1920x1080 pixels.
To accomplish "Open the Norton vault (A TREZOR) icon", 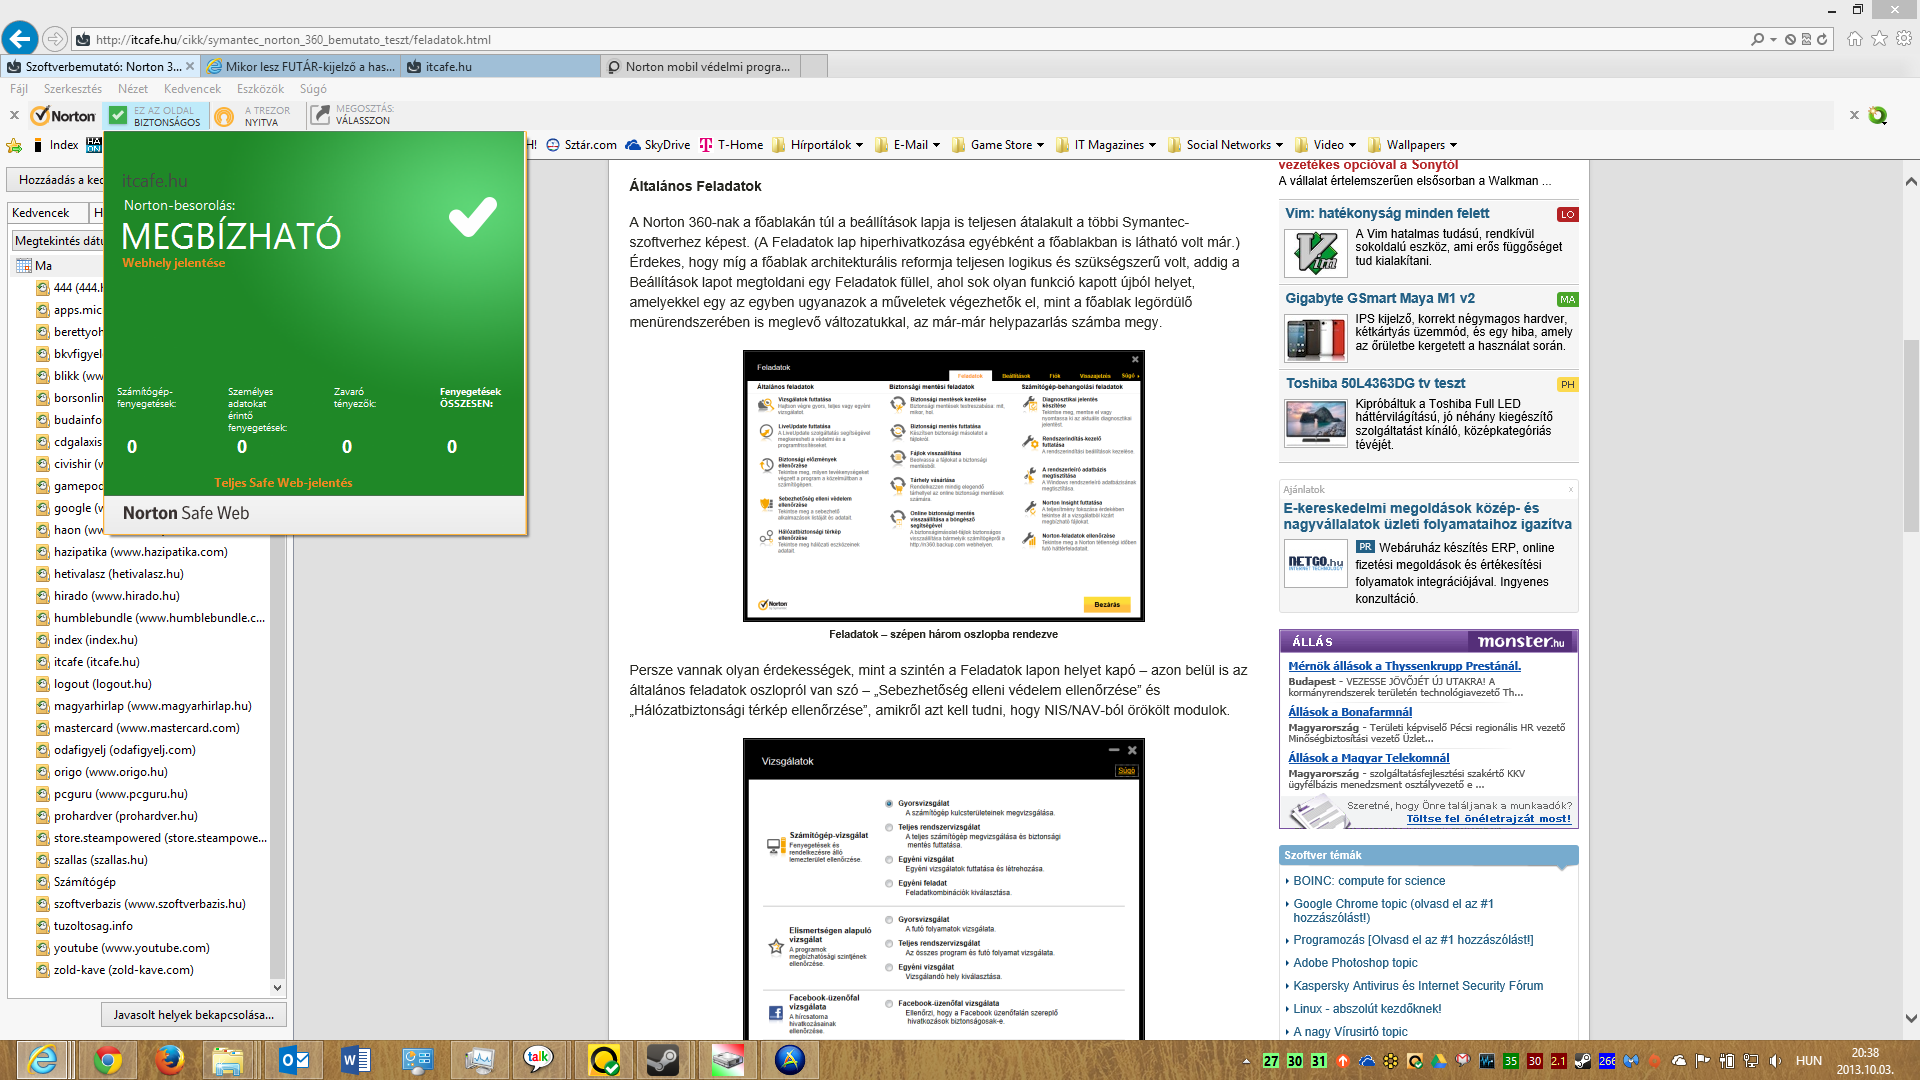I will [x=225, y=116].
